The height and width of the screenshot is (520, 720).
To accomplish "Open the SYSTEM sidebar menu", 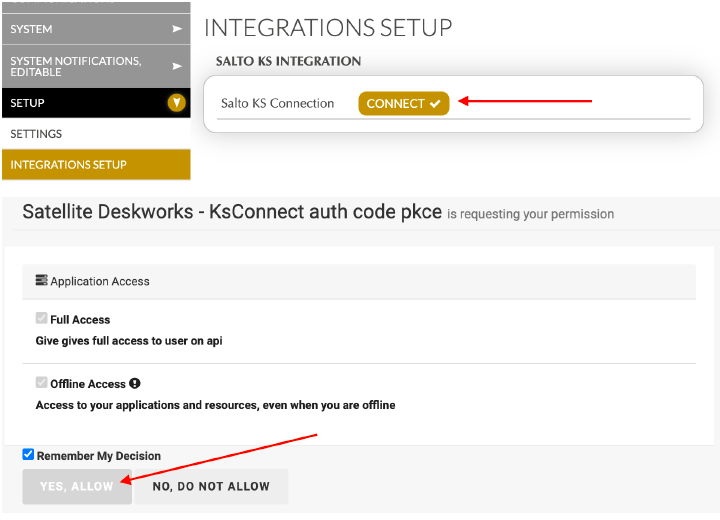I will tap(96, 29).
